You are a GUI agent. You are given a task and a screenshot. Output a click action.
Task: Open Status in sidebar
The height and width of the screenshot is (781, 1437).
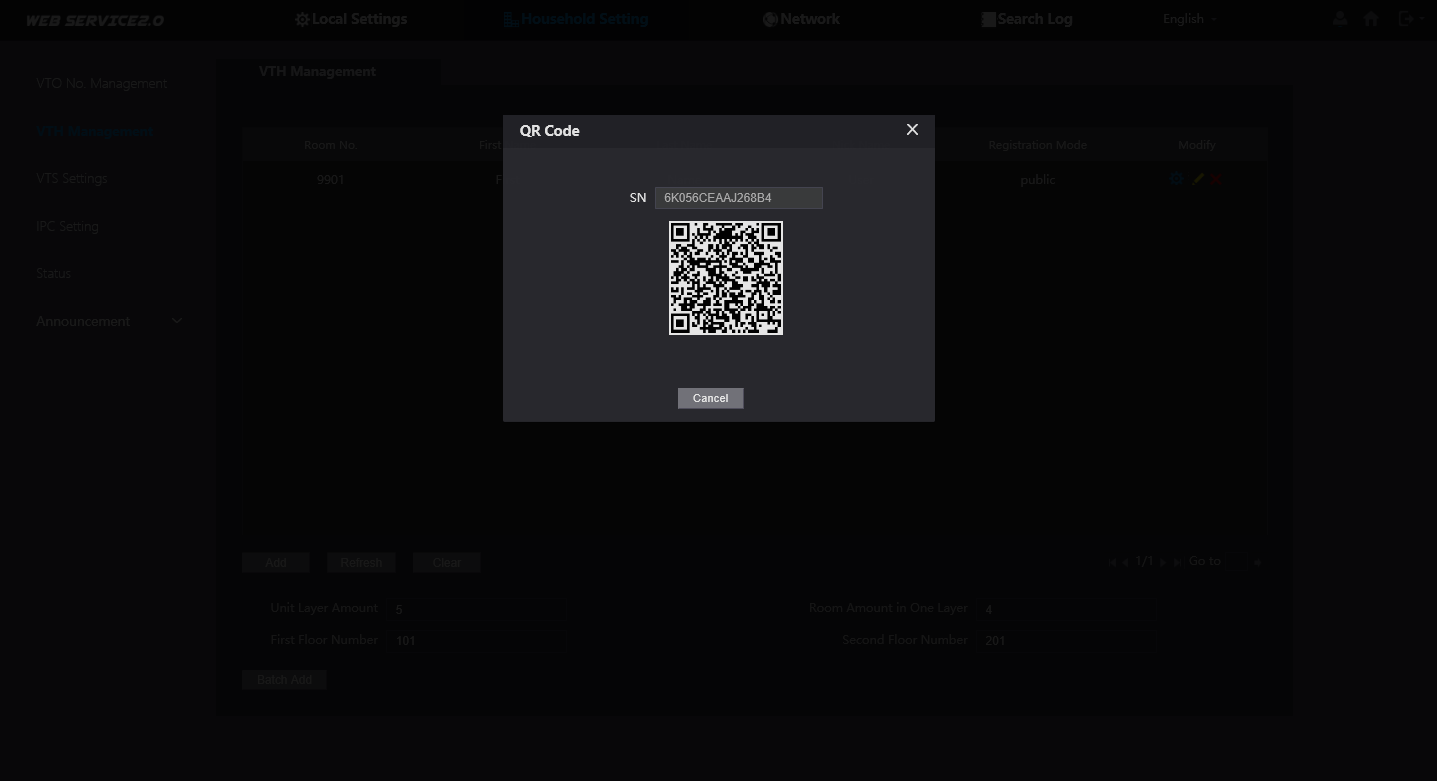(x=53, y=273)
